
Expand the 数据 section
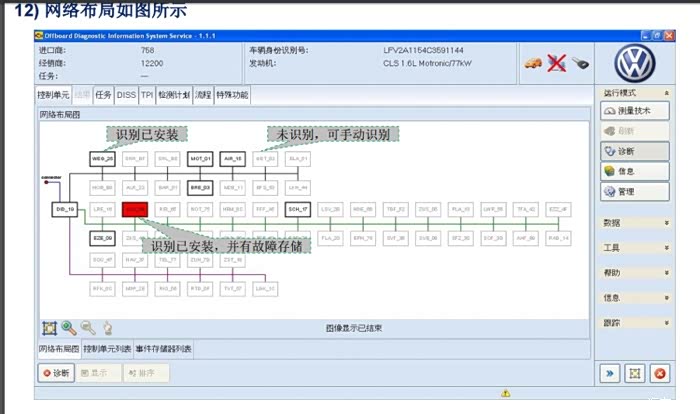635,223
